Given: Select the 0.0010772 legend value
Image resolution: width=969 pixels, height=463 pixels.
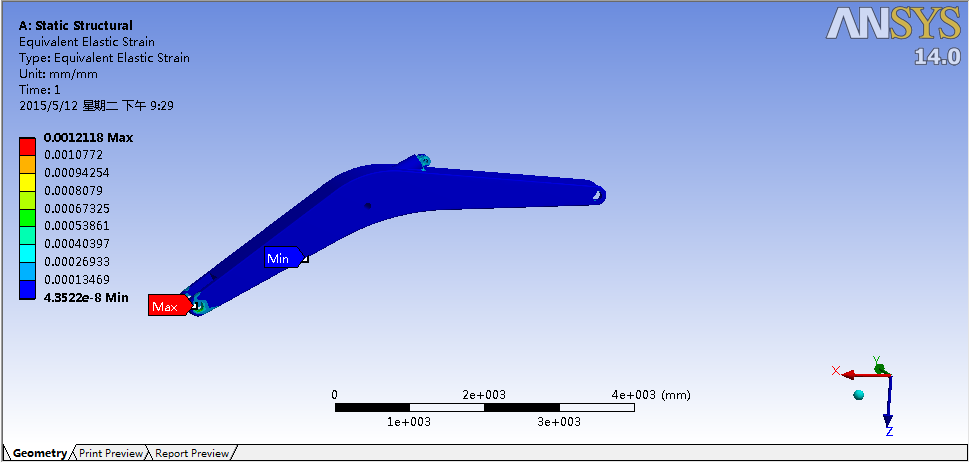Looking at the screenshot, I should (73, 155).
